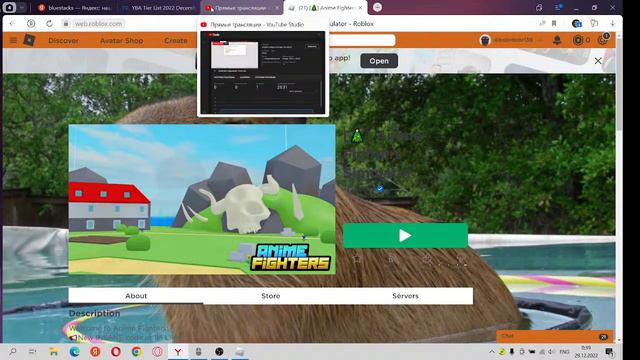Viewport: 640px width, 360px height.
Task: Click the taskbar clock and date
Action: pyautogui.click(x=586, y=351)
